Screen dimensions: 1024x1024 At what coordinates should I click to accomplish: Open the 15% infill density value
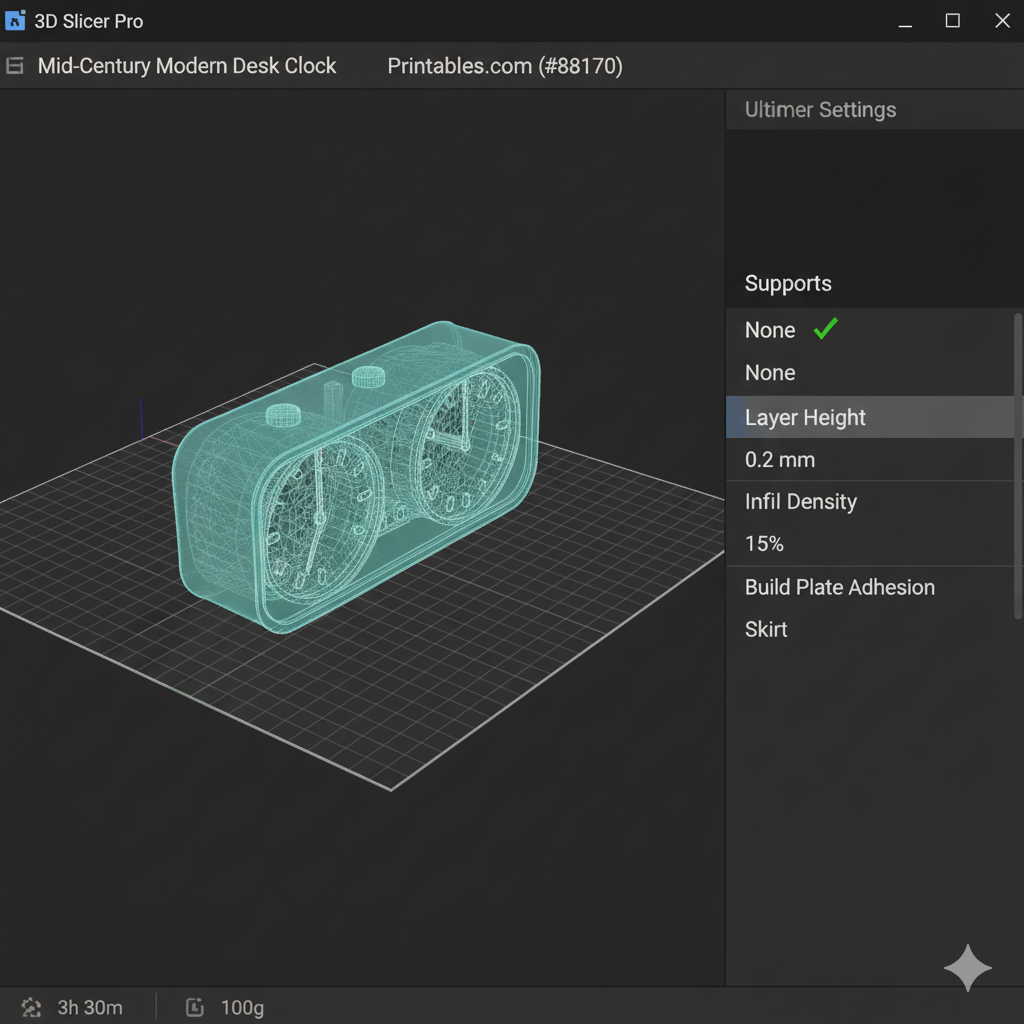[764, 544]
